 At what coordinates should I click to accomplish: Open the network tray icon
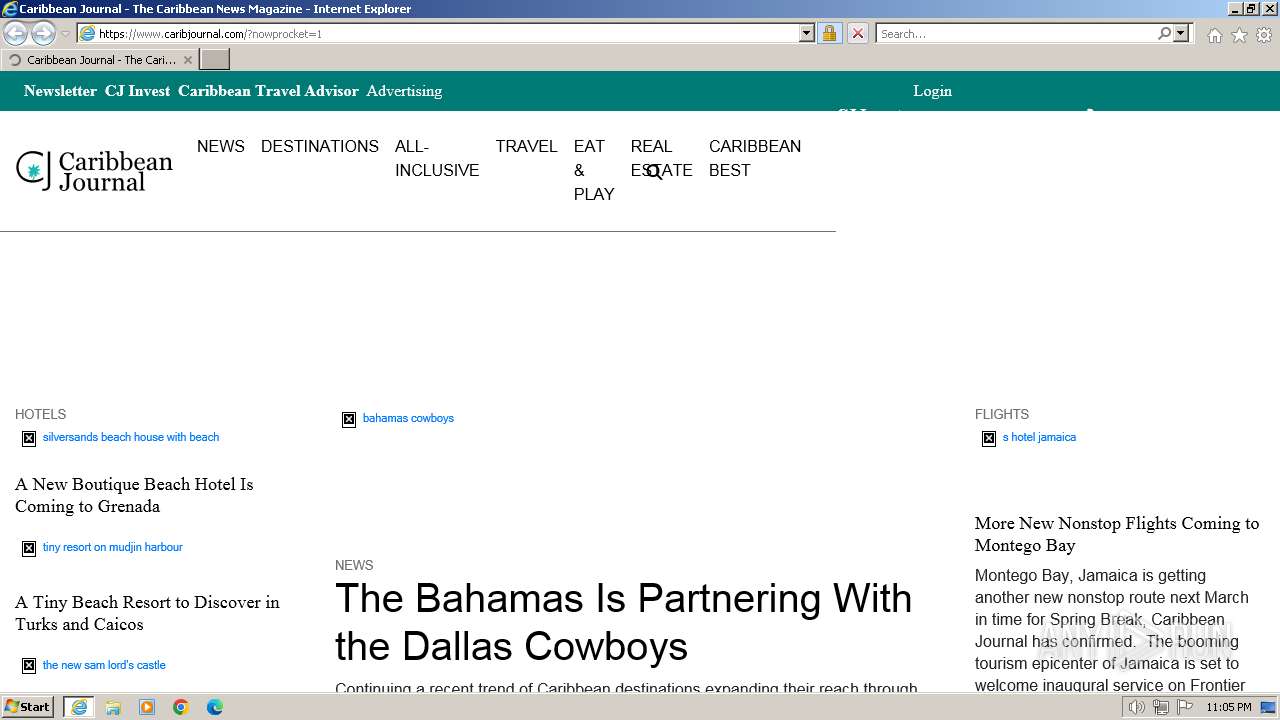(x=1161, y=707)
